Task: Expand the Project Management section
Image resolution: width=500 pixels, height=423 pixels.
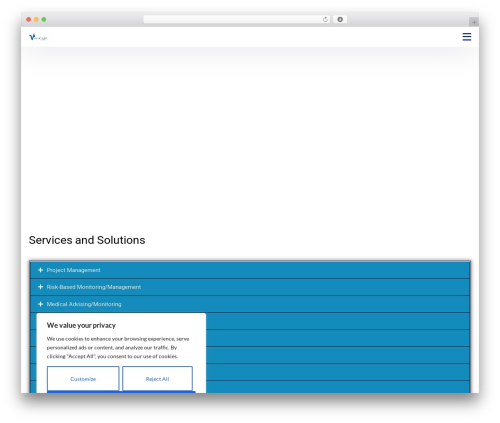Action: pos(250,270)
